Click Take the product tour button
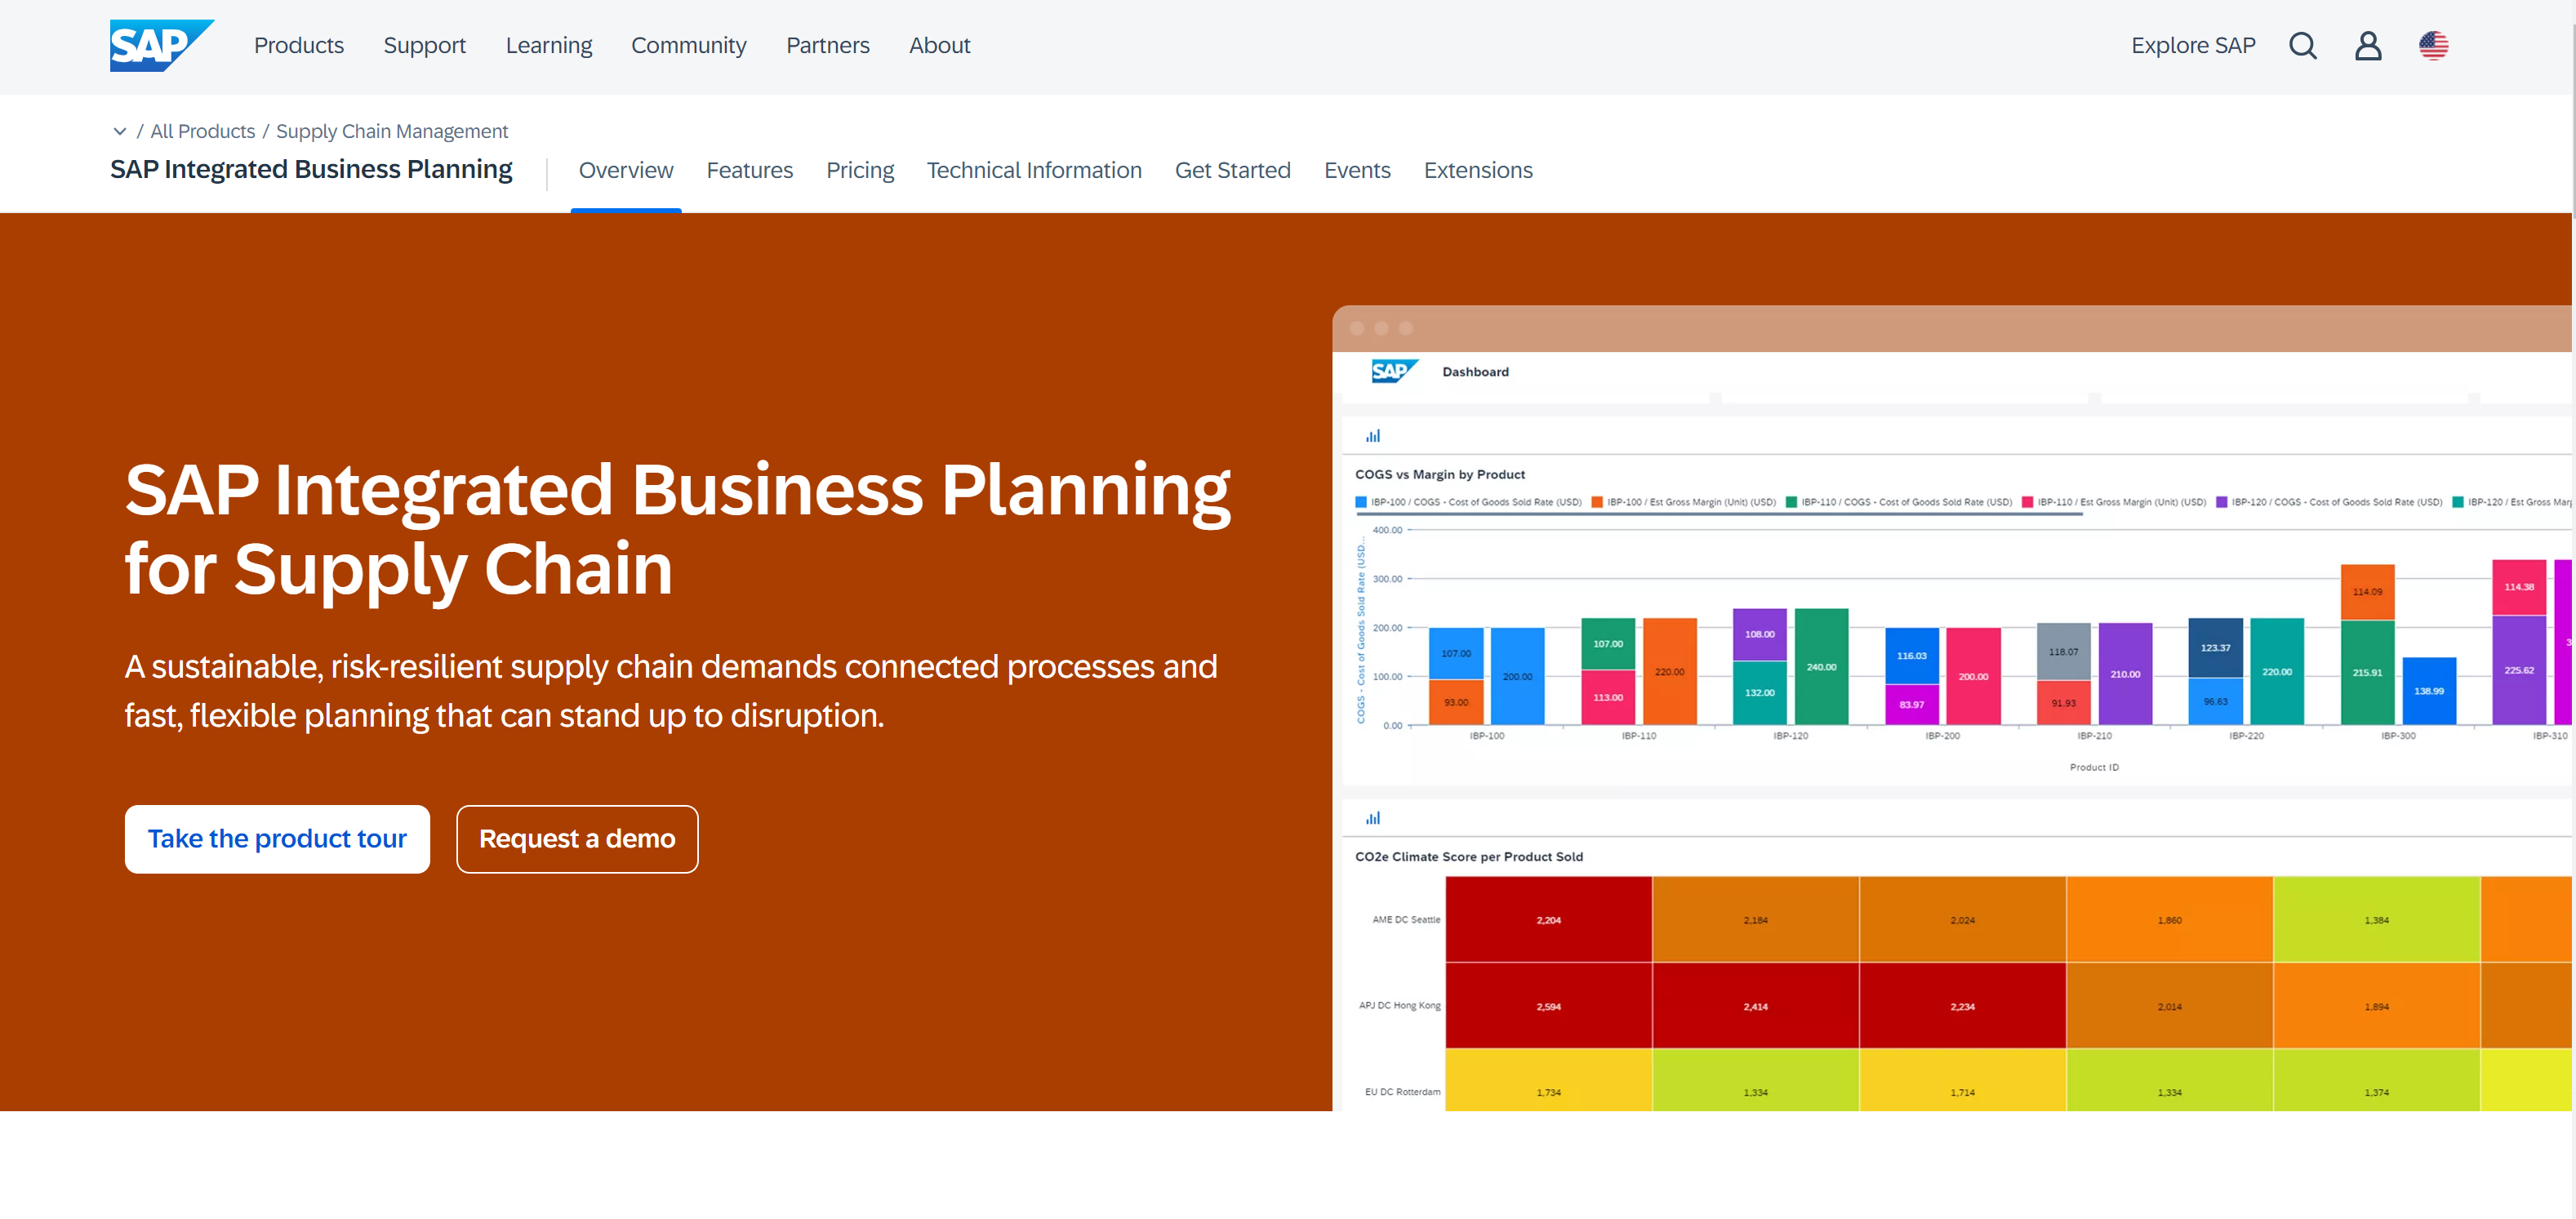The image size is (2576, 1219). (277, 838)
